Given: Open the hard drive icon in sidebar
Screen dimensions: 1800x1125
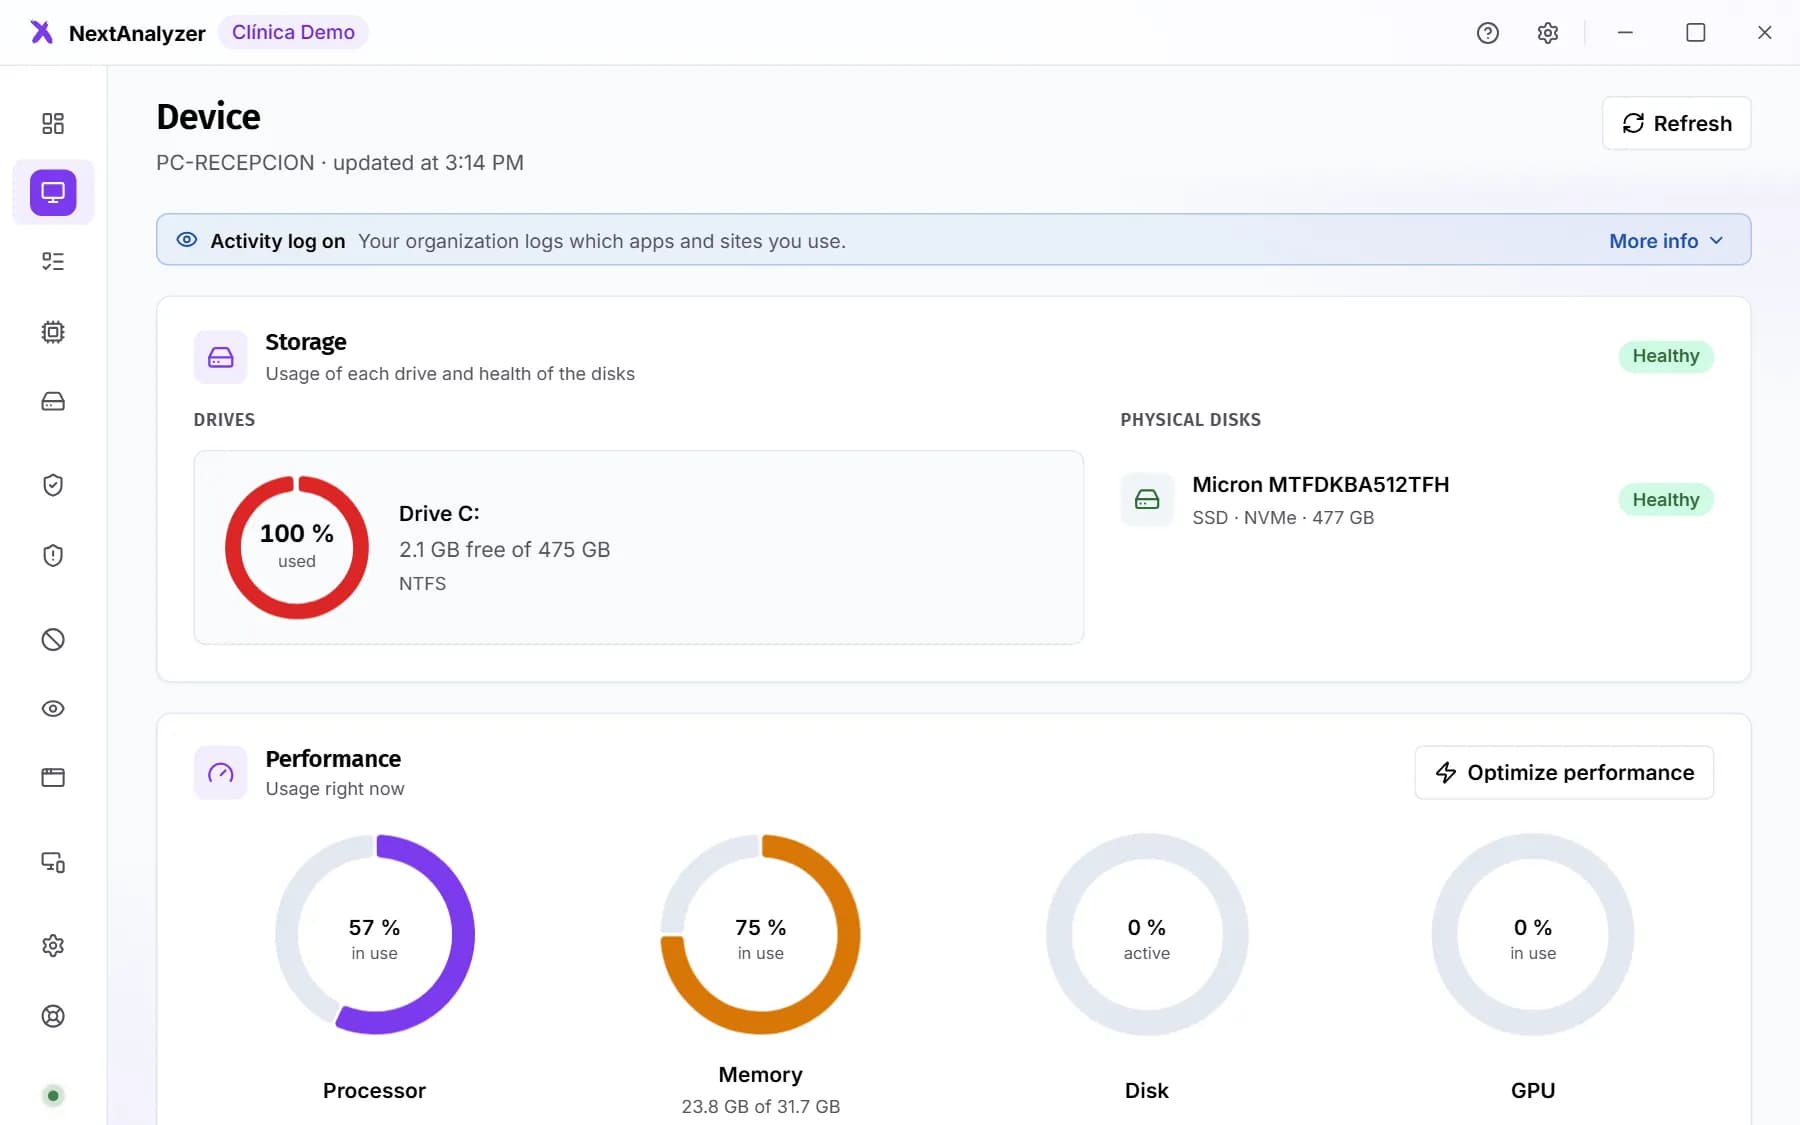Looking at the screenshot, I should [x=53, y=401].
